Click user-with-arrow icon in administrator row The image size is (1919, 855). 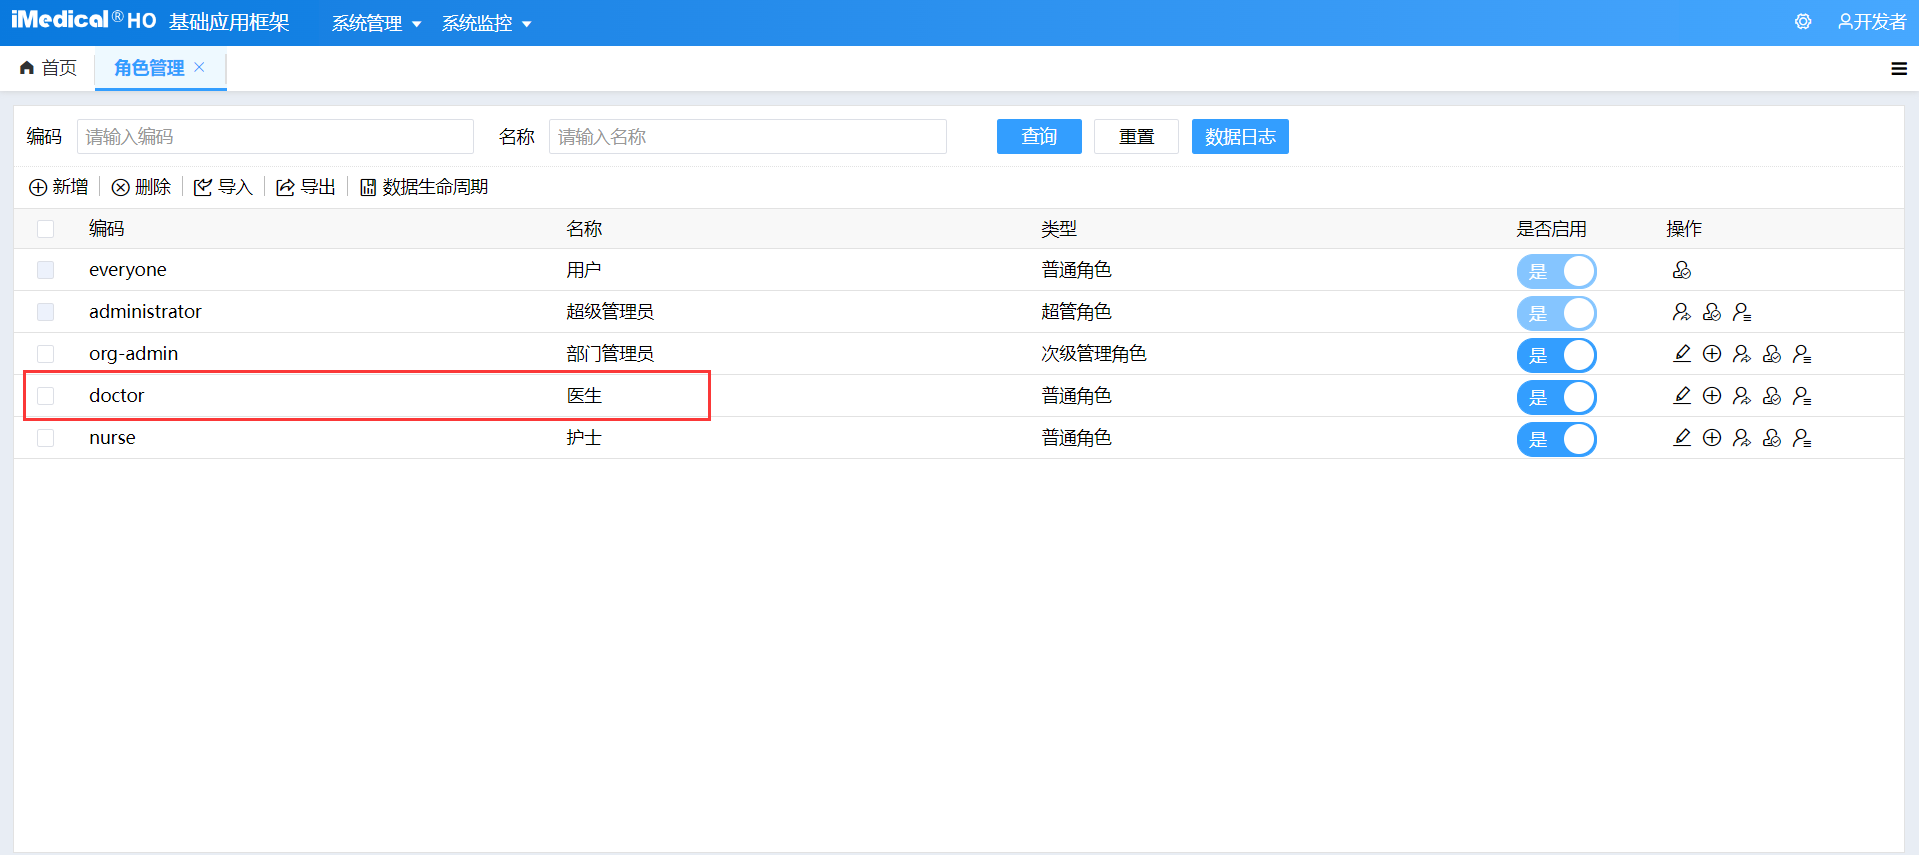point(1682,312)
